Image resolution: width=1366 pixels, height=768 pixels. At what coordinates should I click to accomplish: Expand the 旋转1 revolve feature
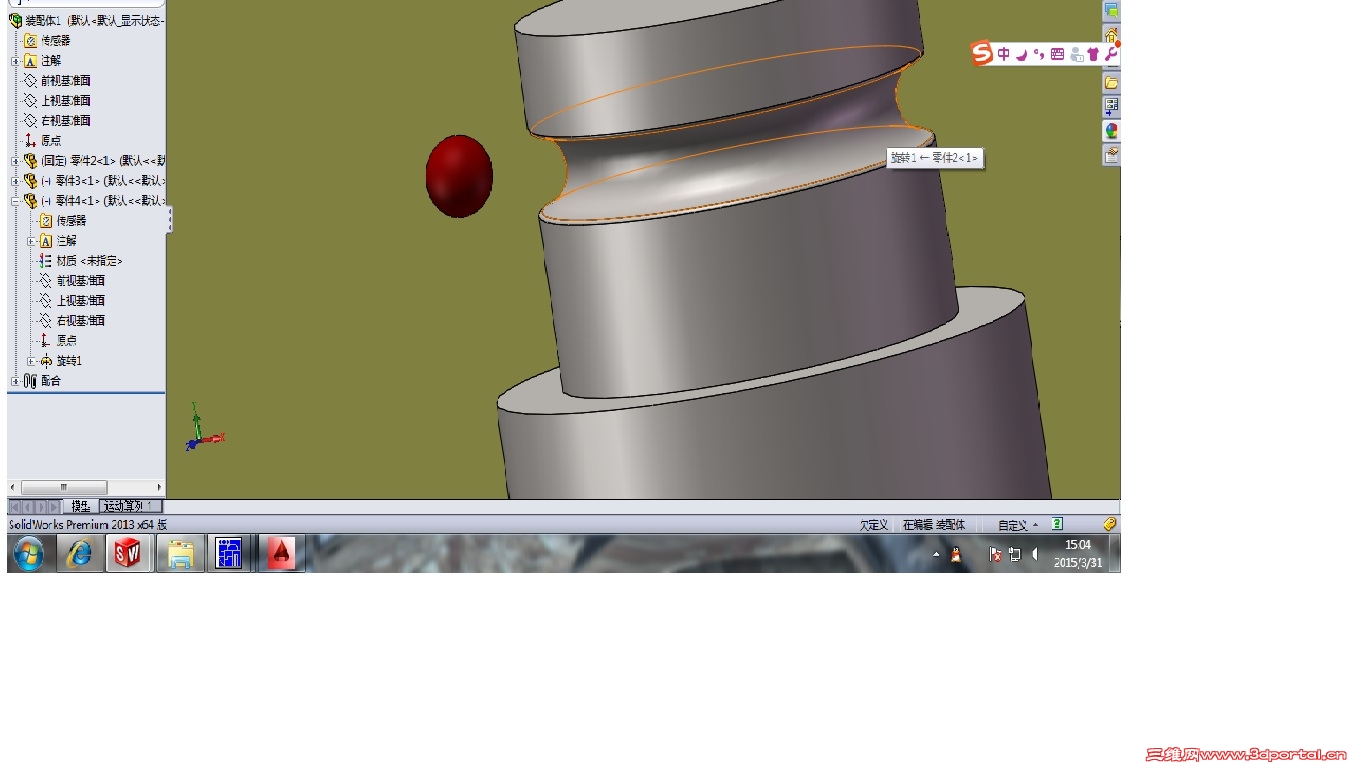click(x=31, y=361)
